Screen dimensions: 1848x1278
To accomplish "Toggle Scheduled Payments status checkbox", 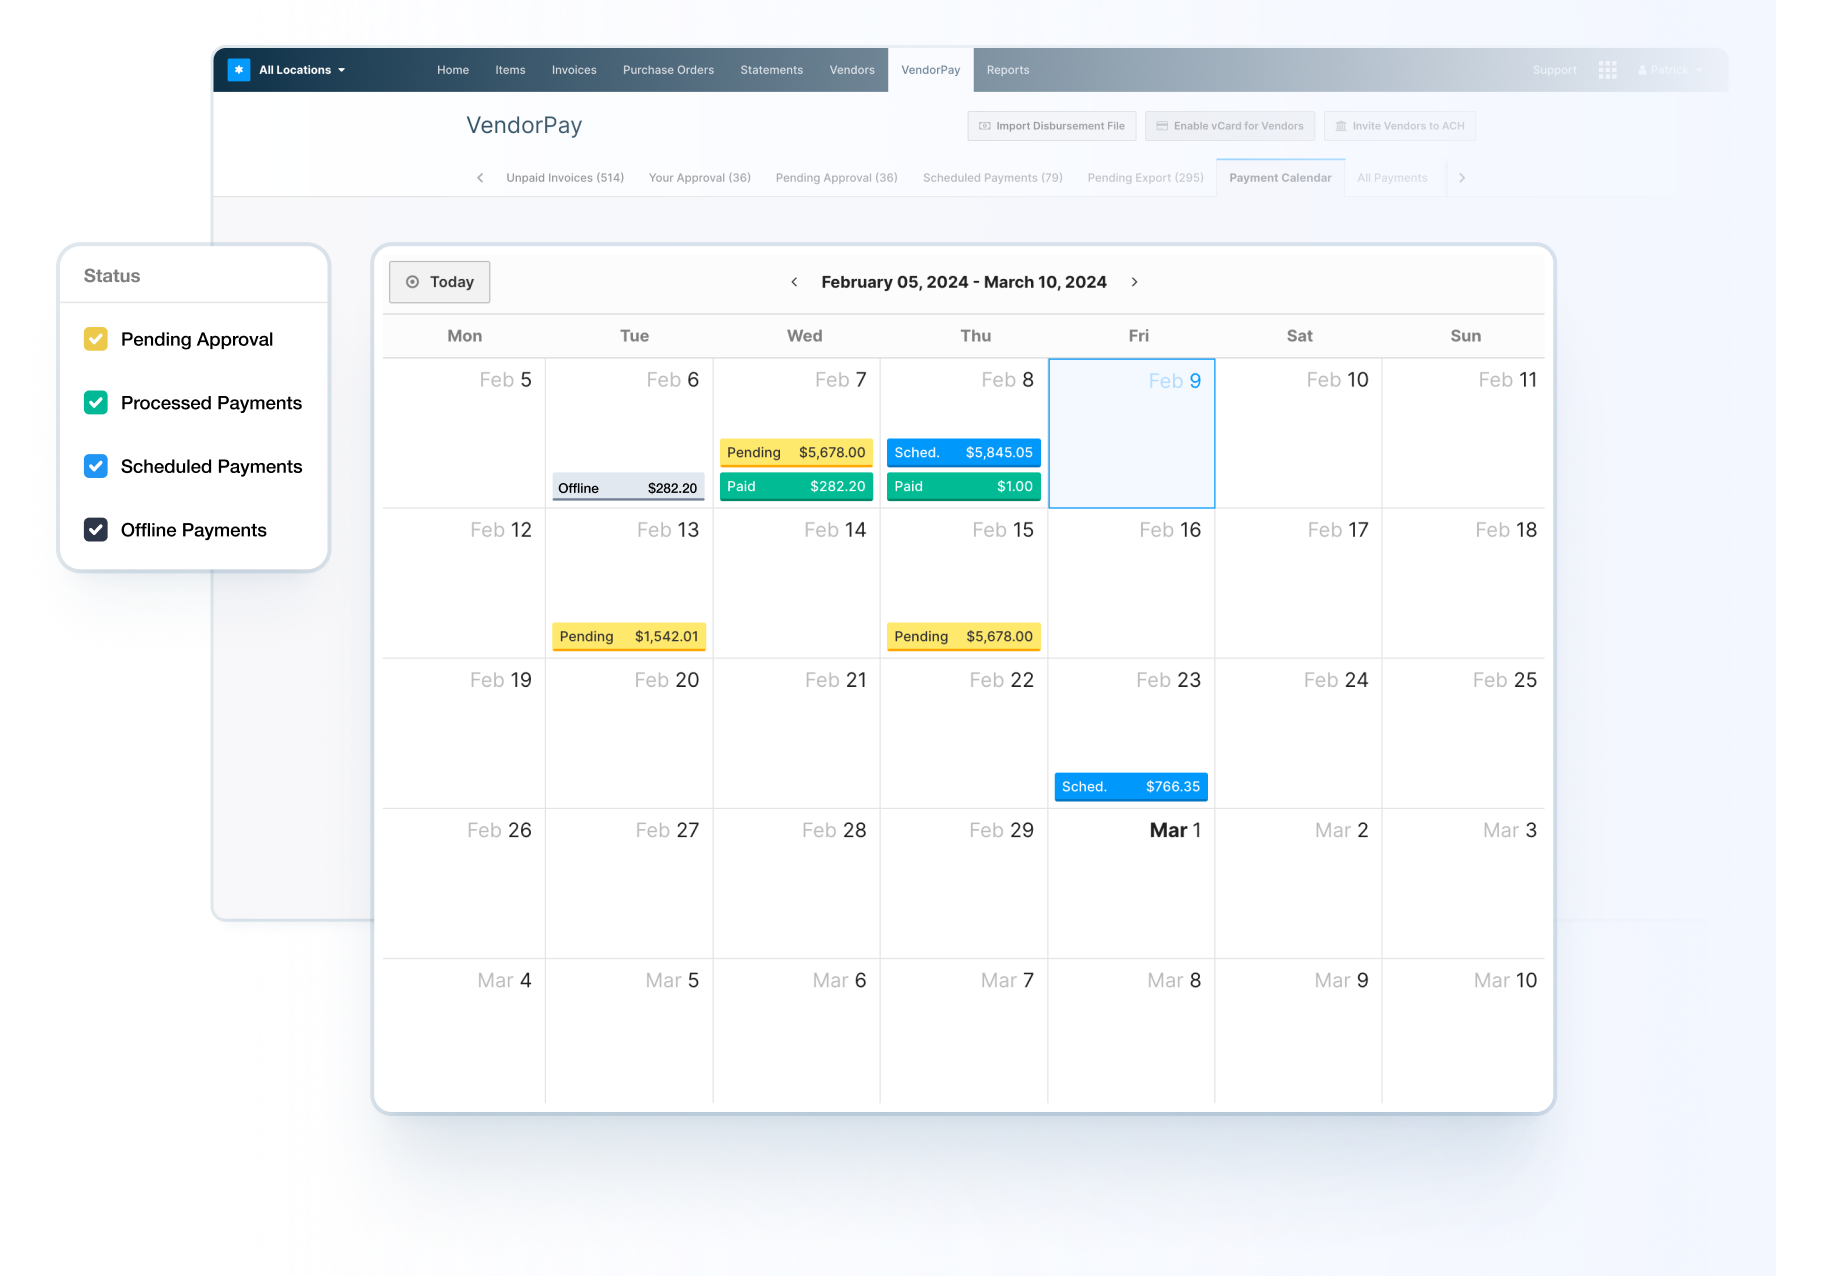I will 96,466.
